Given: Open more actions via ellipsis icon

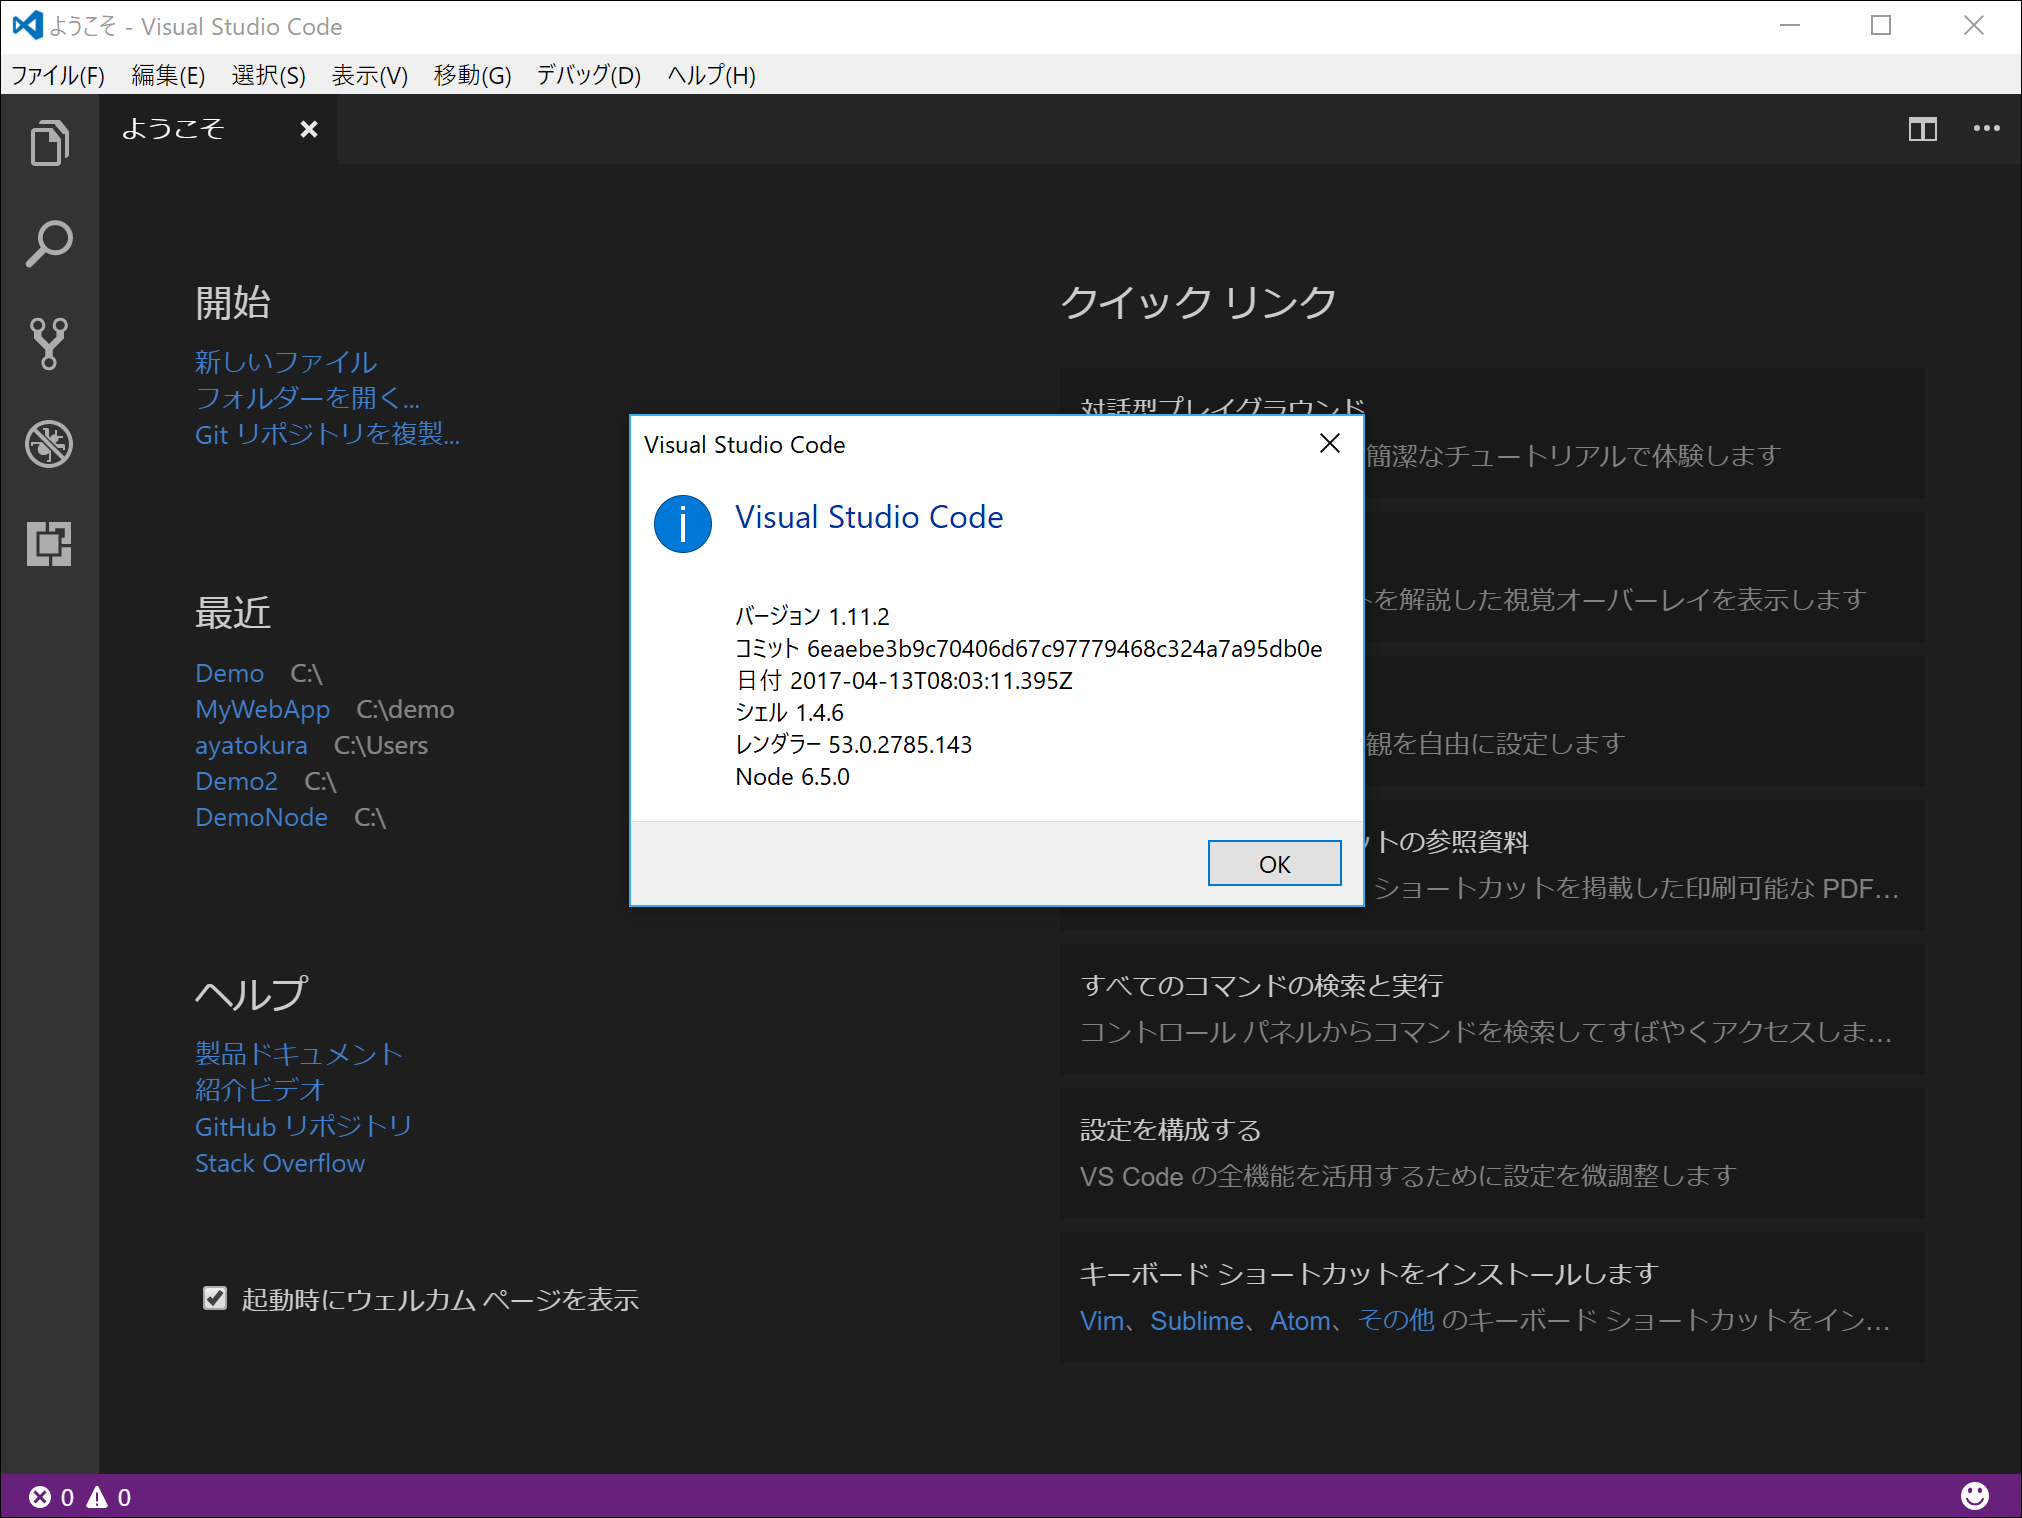Looking at the screenshot, I should (x=1986, y=128).
